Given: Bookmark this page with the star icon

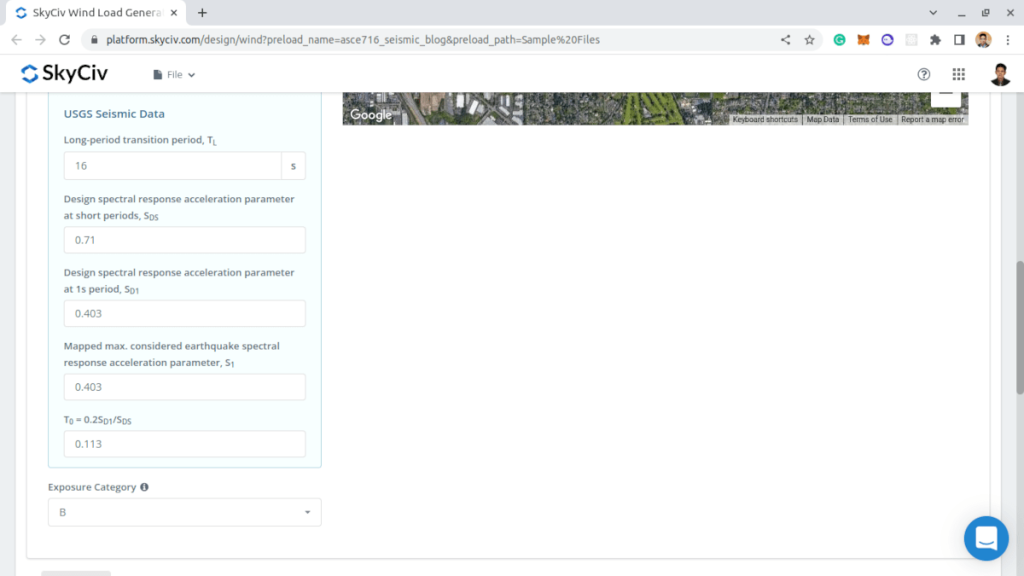Looking at the screenshot, I should click(x=809, y=40).
